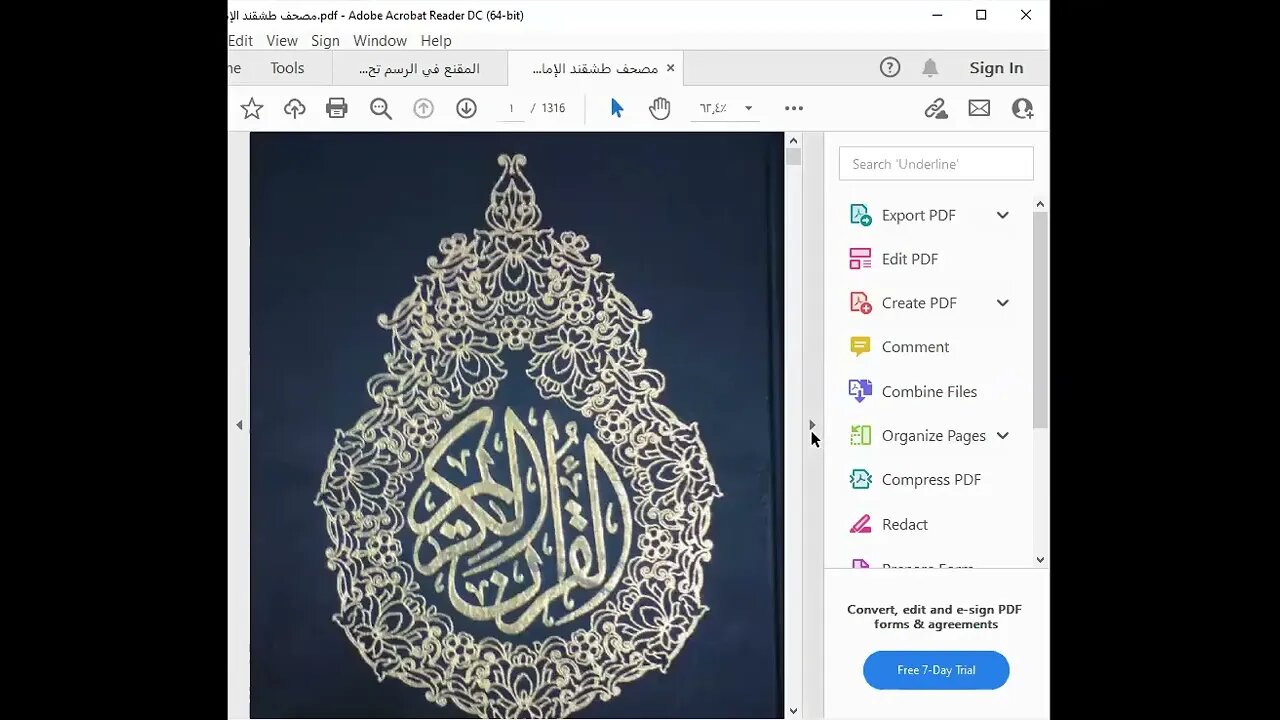Image resolution: width=1280 pixels, height=720 pixels.
Task: Activate the Hand pan tool
Action: coord(659,108)
